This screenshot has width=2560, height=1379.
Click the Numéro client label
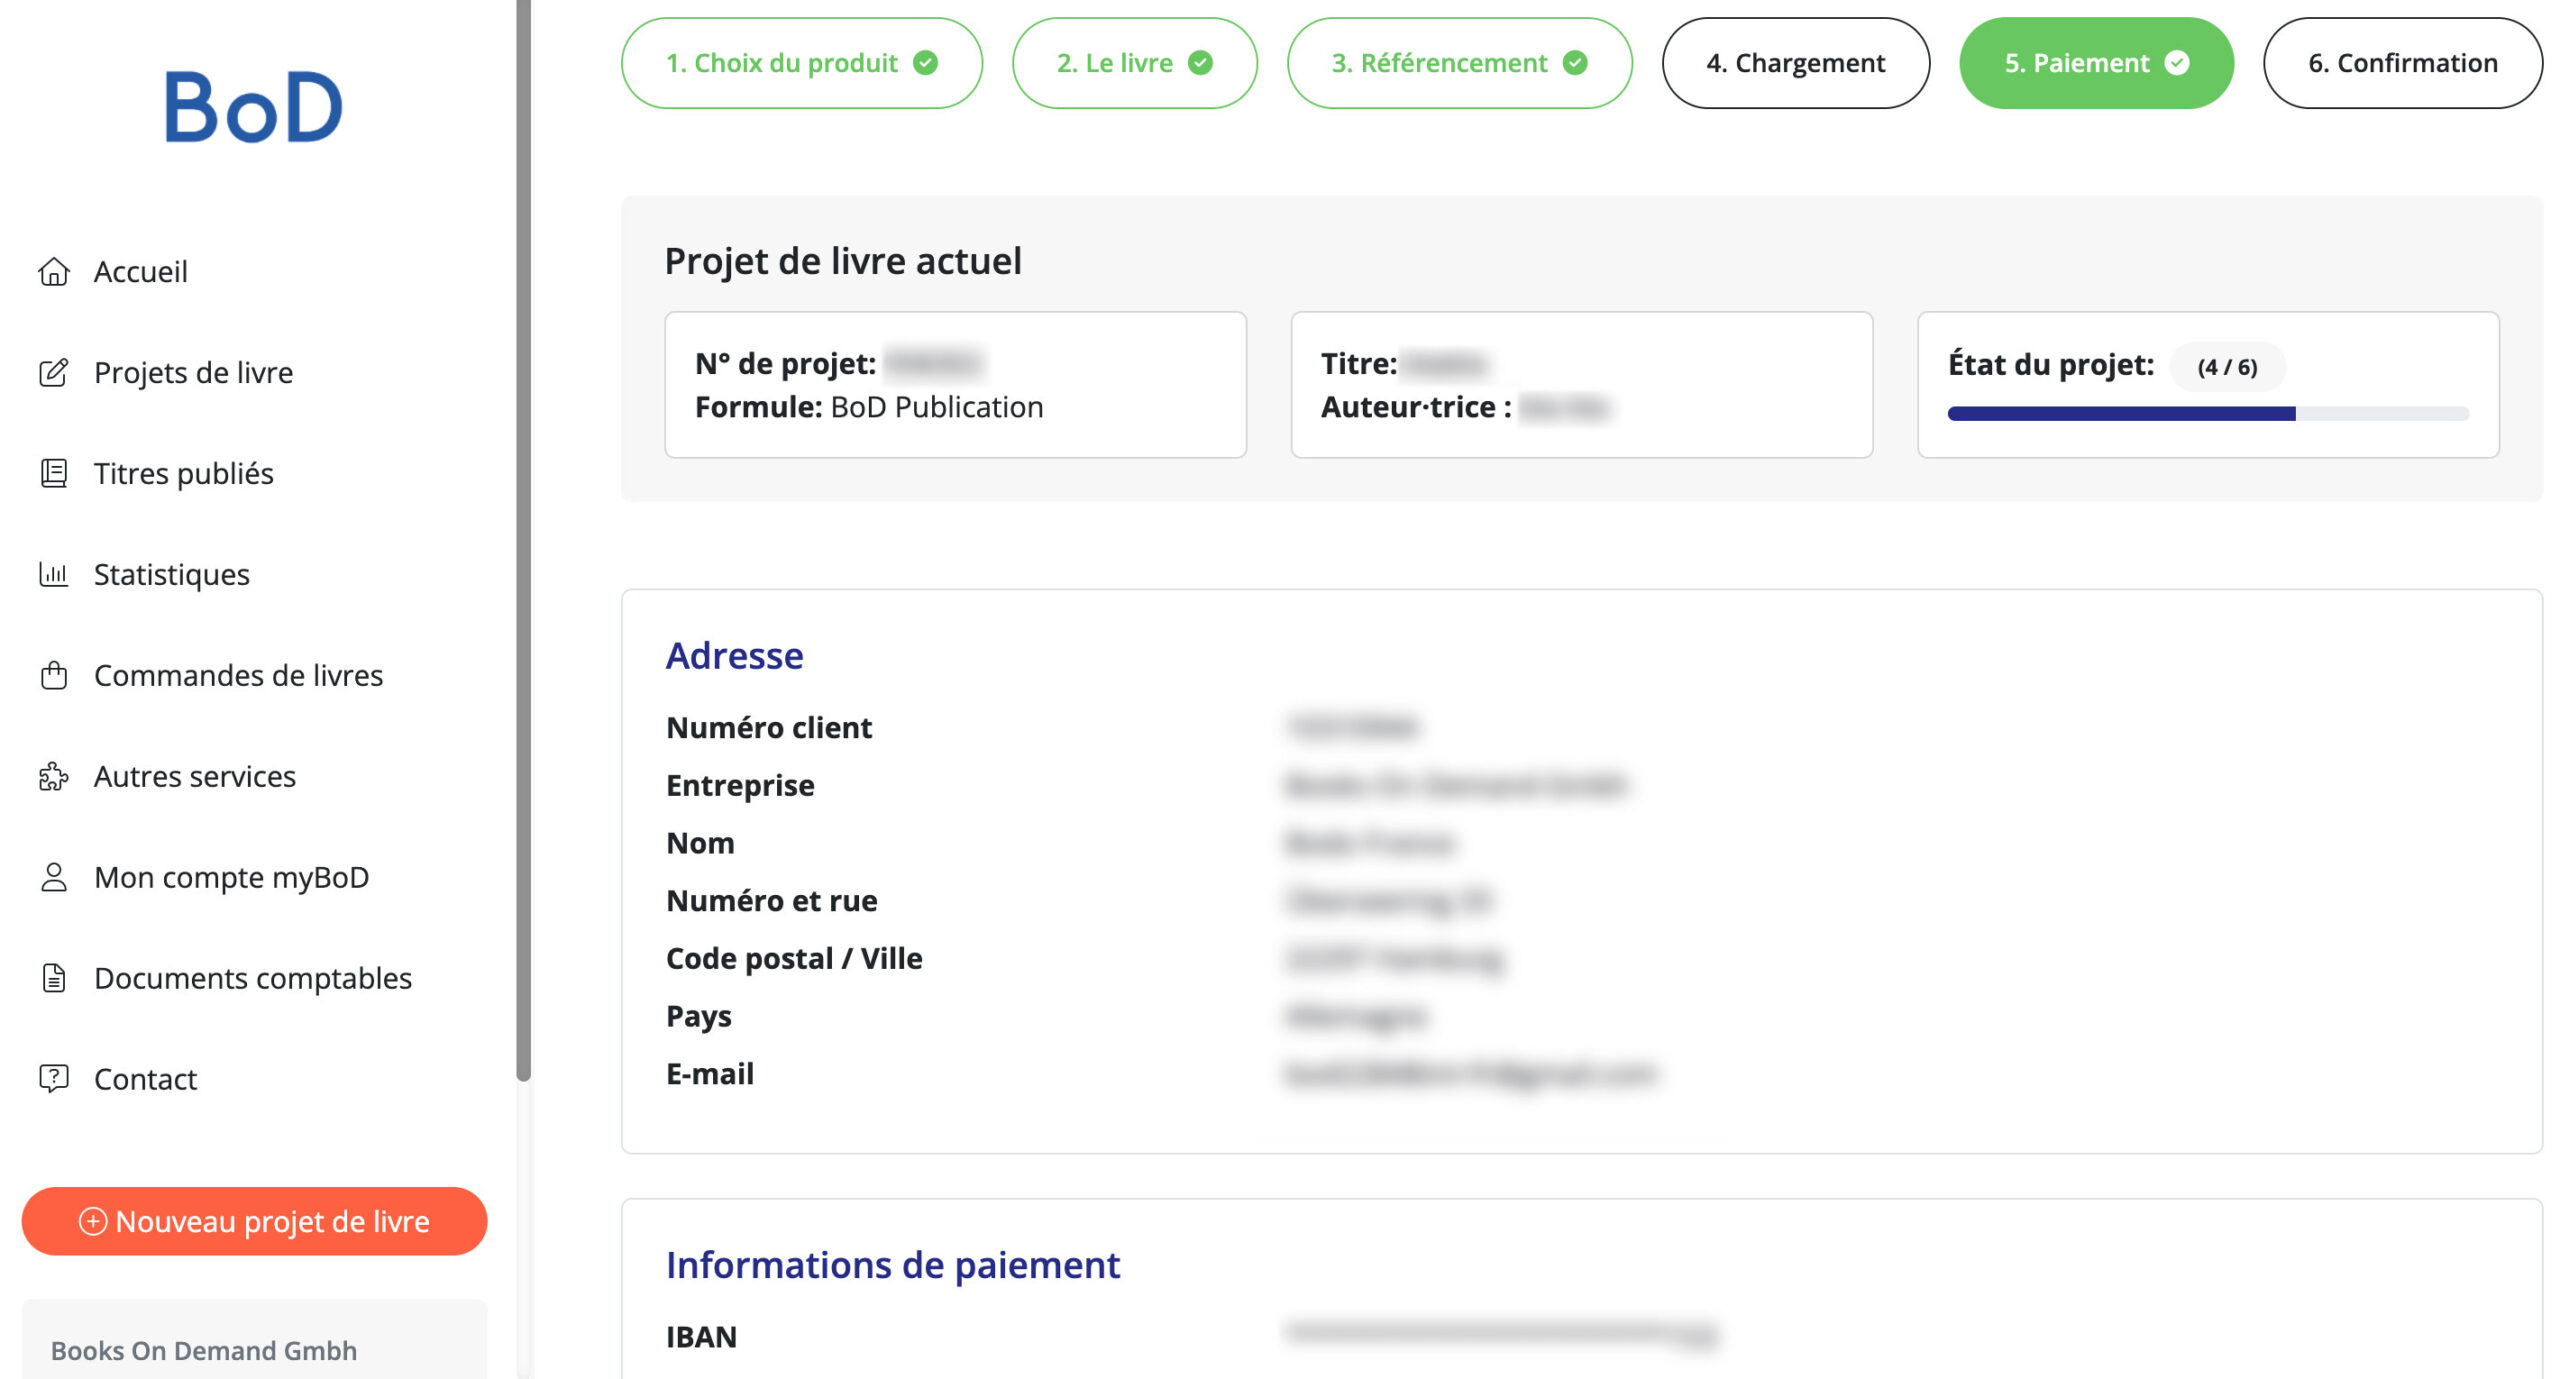(769, 727)
